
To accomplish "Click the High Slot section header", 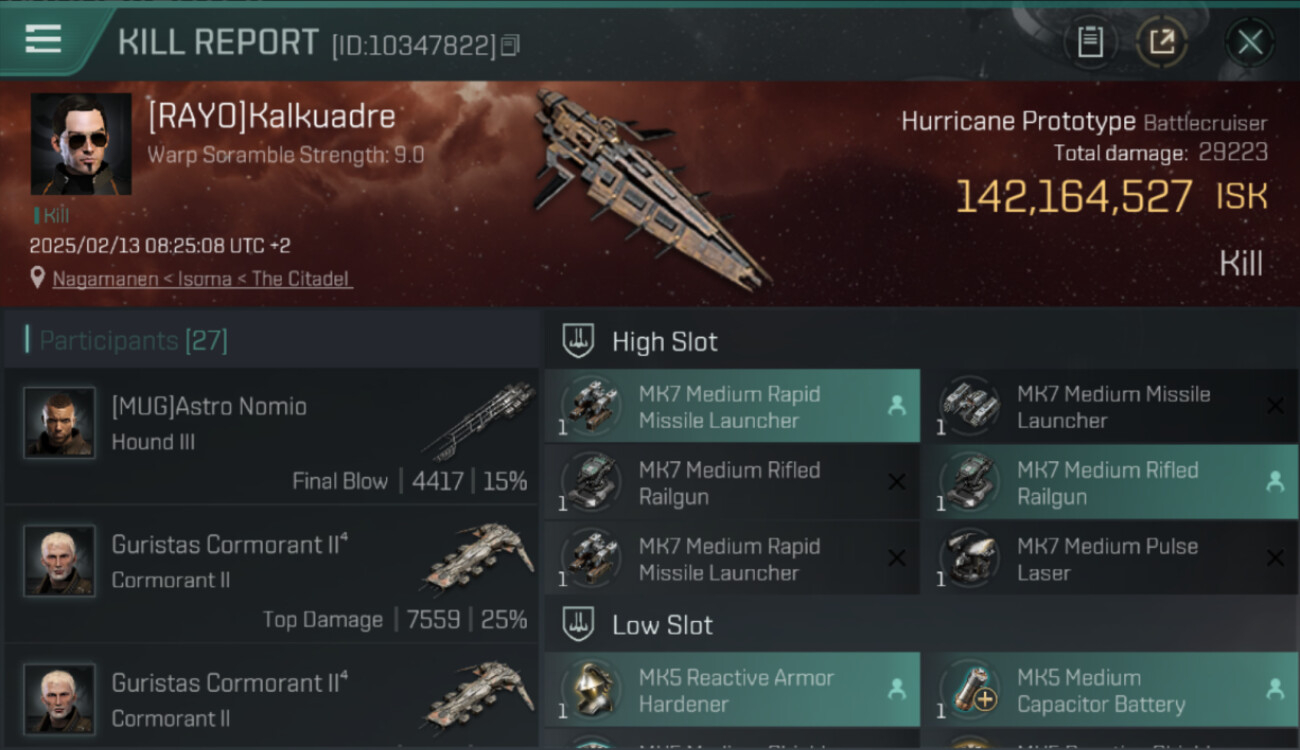I will coord(664,342).
